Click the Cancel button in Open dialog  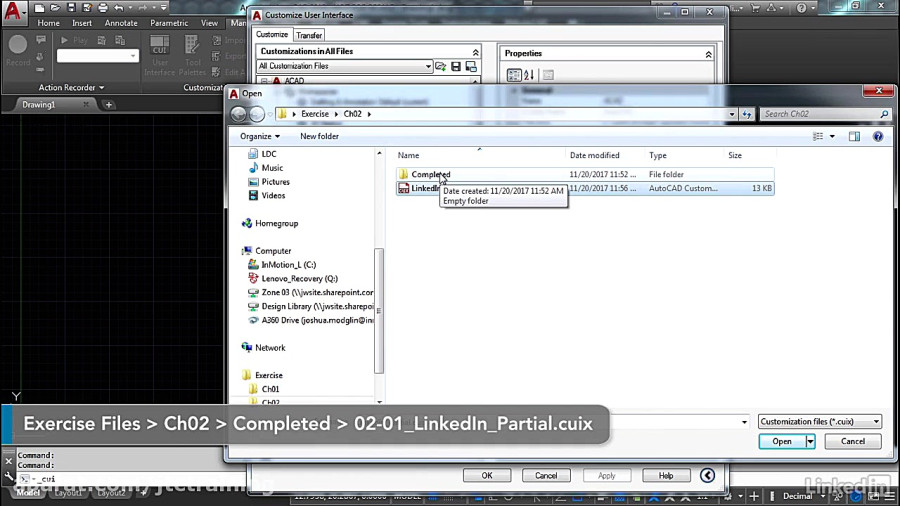[x=852, y=441]
